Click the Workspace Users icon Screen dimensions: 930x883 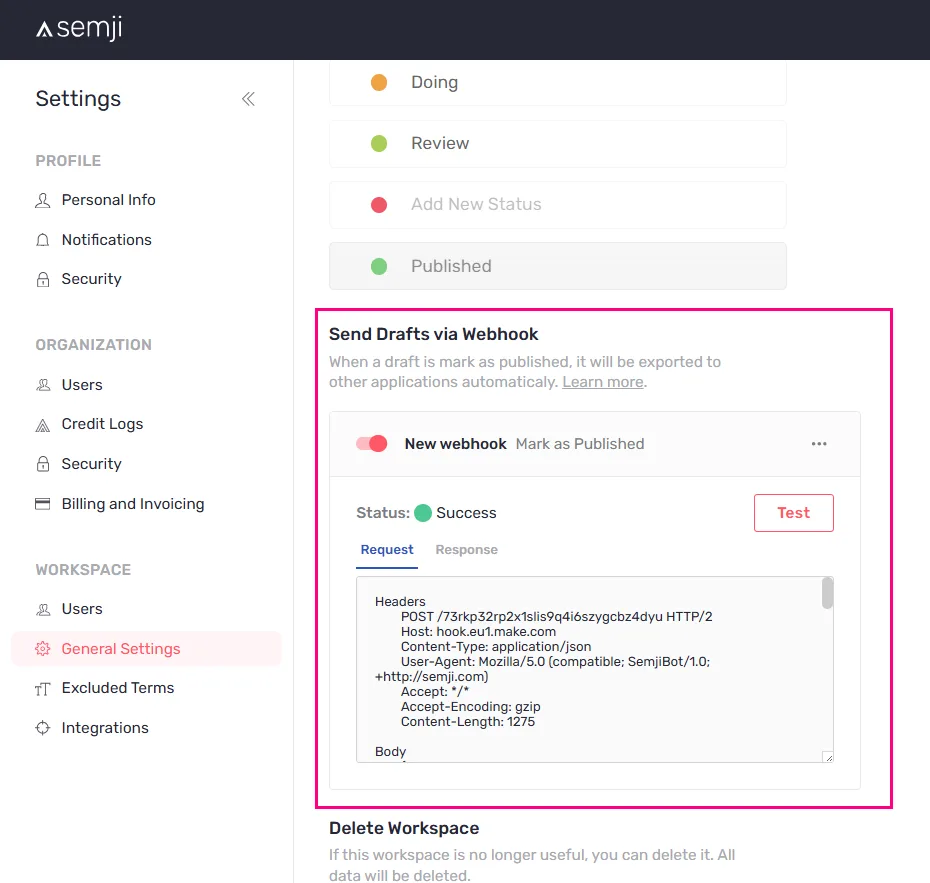(43, 610)
